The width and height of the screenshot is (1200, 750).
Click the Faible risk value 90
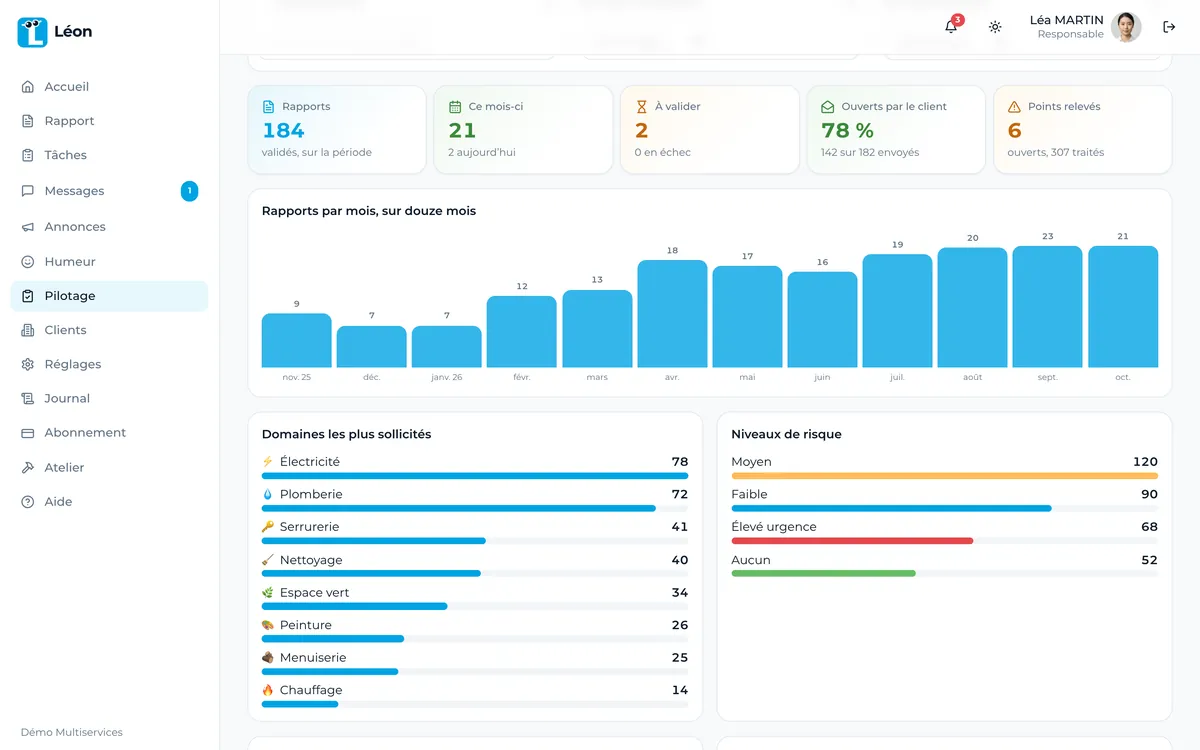tap(1149, 494)
